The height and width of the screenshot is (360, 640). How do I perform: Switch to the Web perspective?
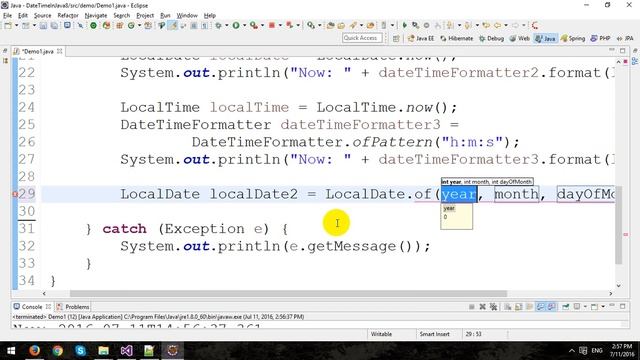(520, 38)
